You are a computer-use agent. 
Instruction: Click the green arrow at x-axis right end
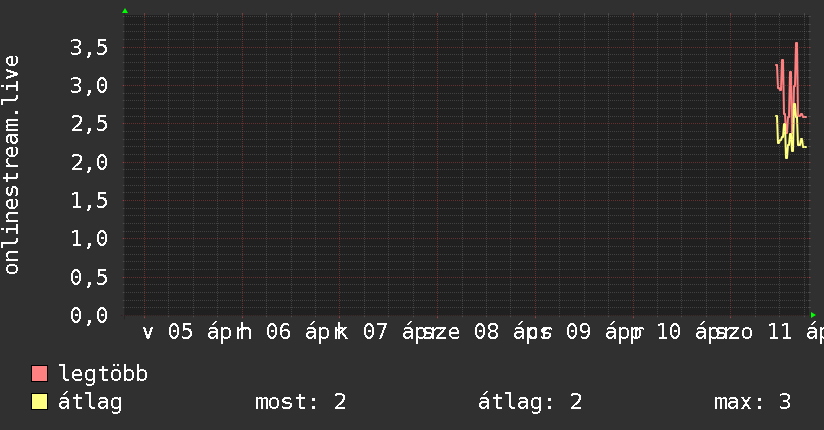tap(813, 315)
